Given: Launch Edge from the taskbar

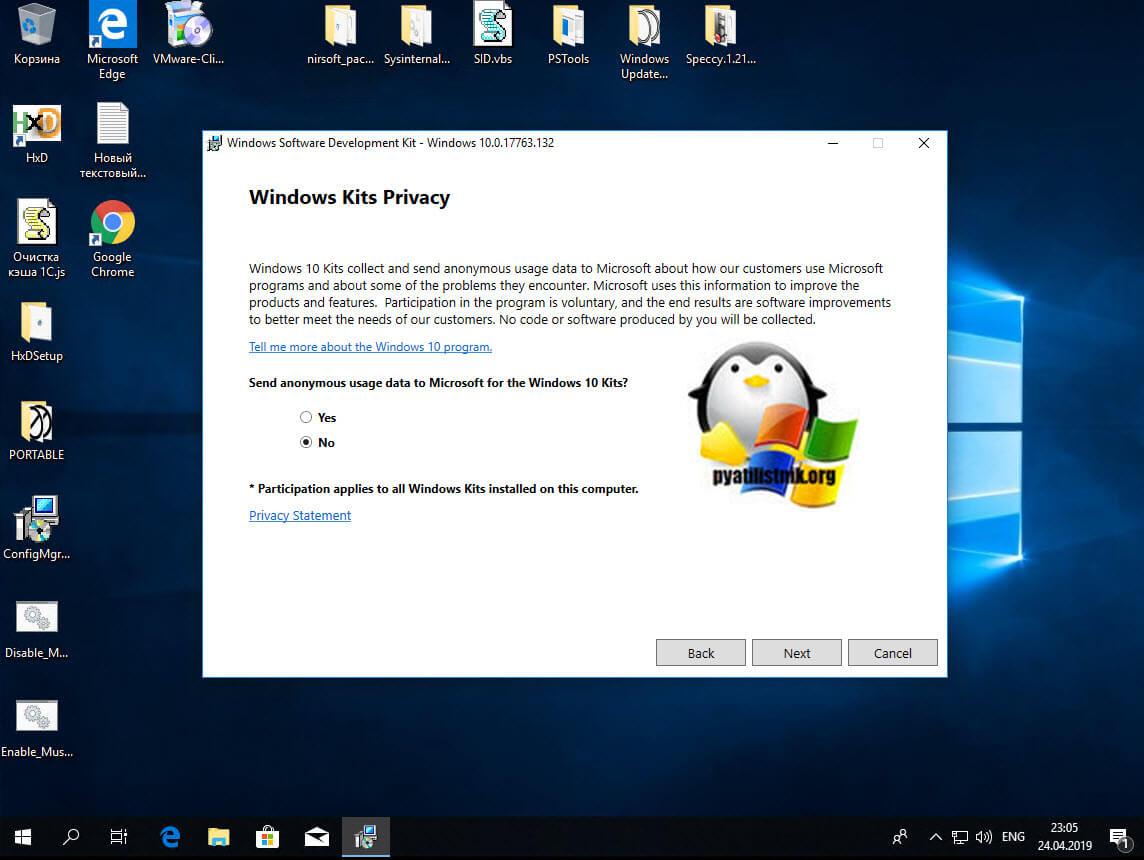Looking at the screenshot, I should pyautogui.click(x=170, y=837).
